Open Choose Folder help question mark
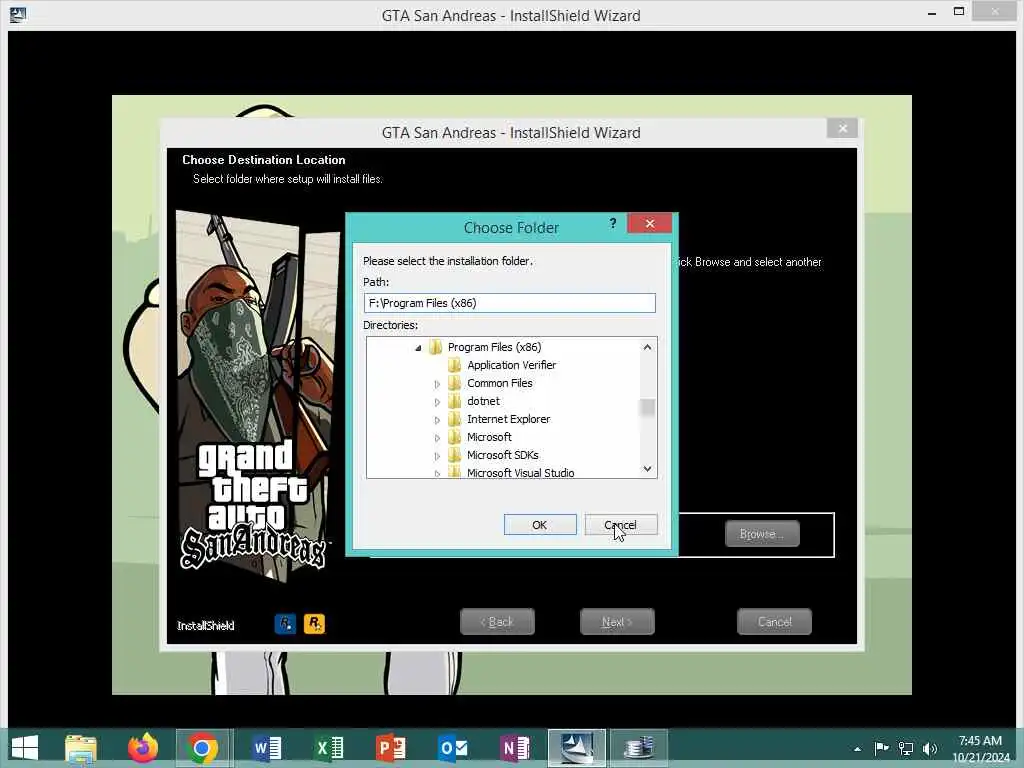Image resolution: width=1024 pixels, height=768 pixels. pos(613,223)
